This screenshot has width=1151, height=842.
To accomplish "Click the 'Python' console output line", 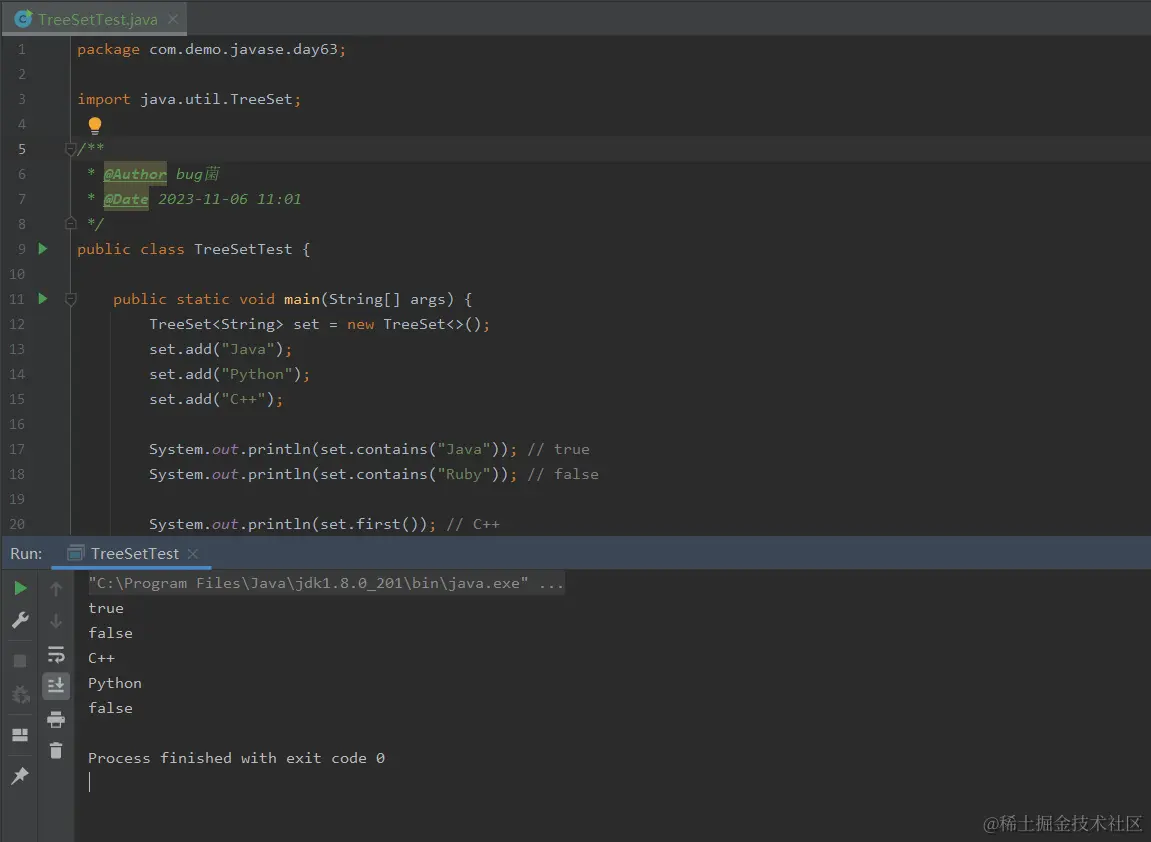I will 115,683.
